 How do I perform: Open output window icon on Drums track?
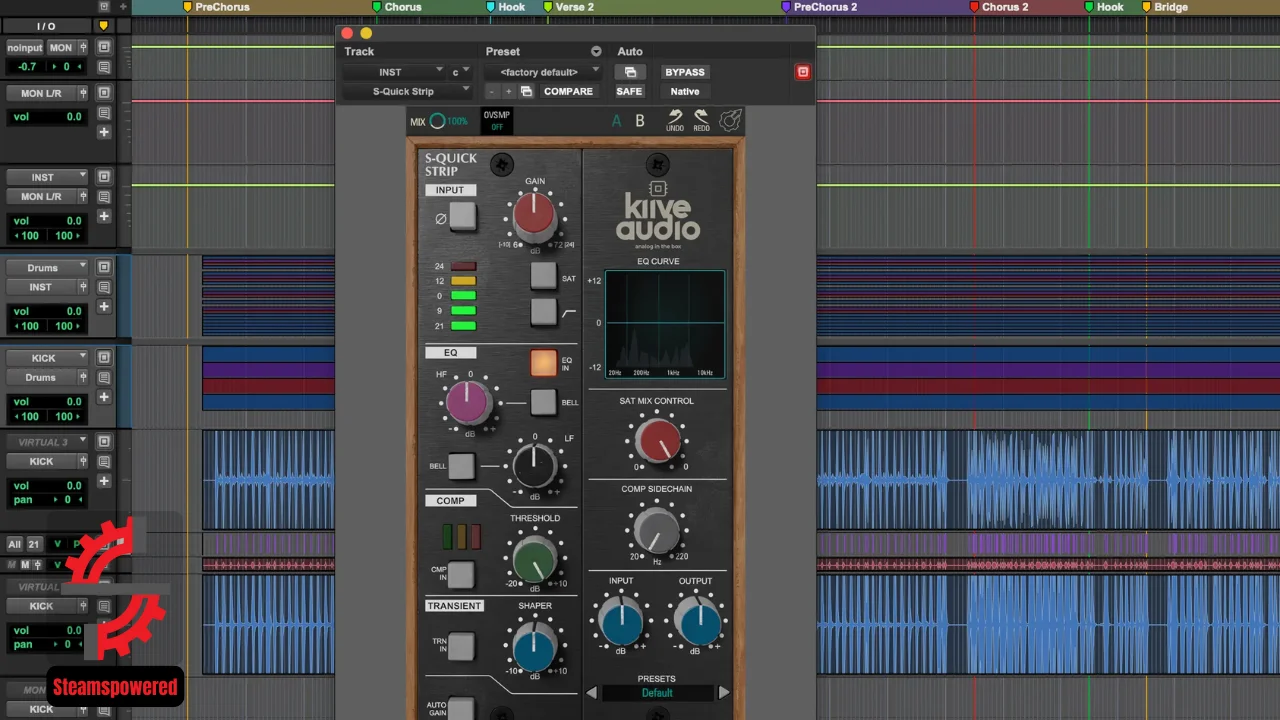pyautogui.click(x=104, y=267)
